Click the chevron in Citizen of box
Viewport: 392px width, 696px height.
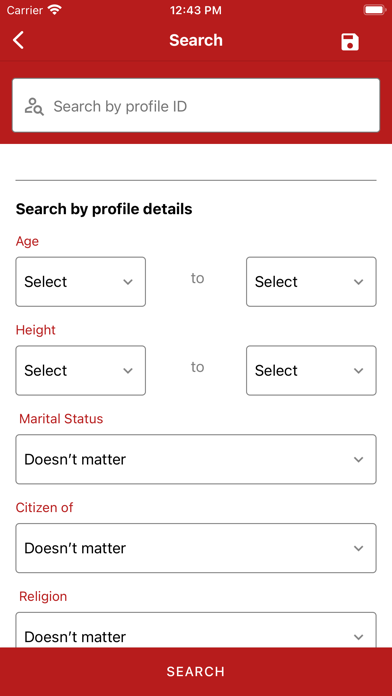click(x=358, y=548)
